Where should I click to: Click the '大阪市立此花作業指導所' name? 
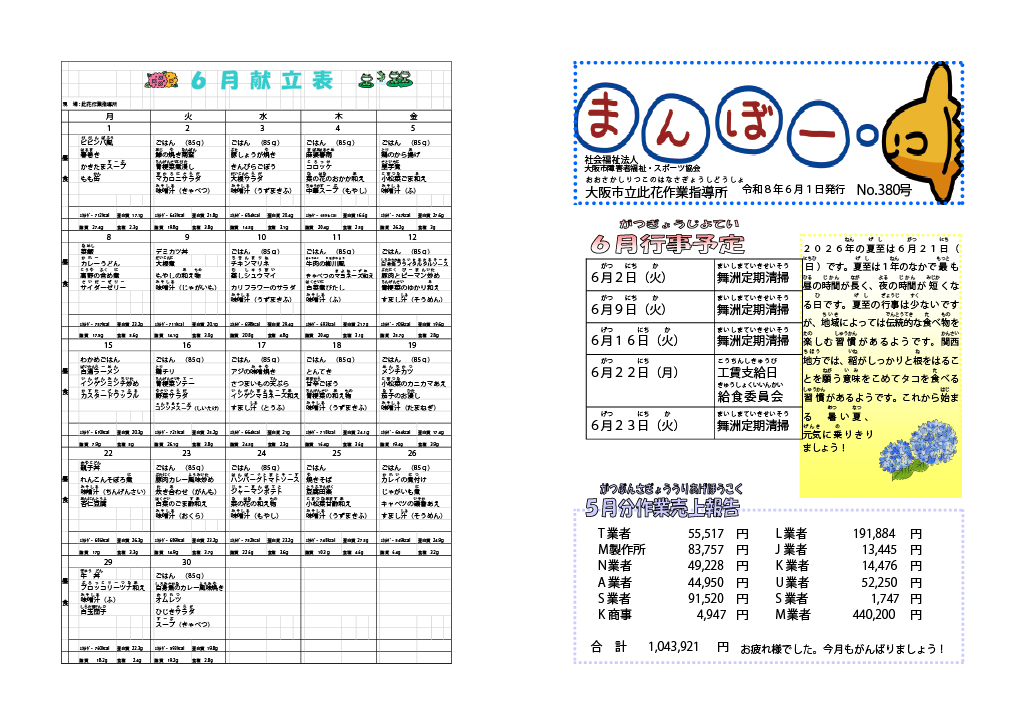656,193
